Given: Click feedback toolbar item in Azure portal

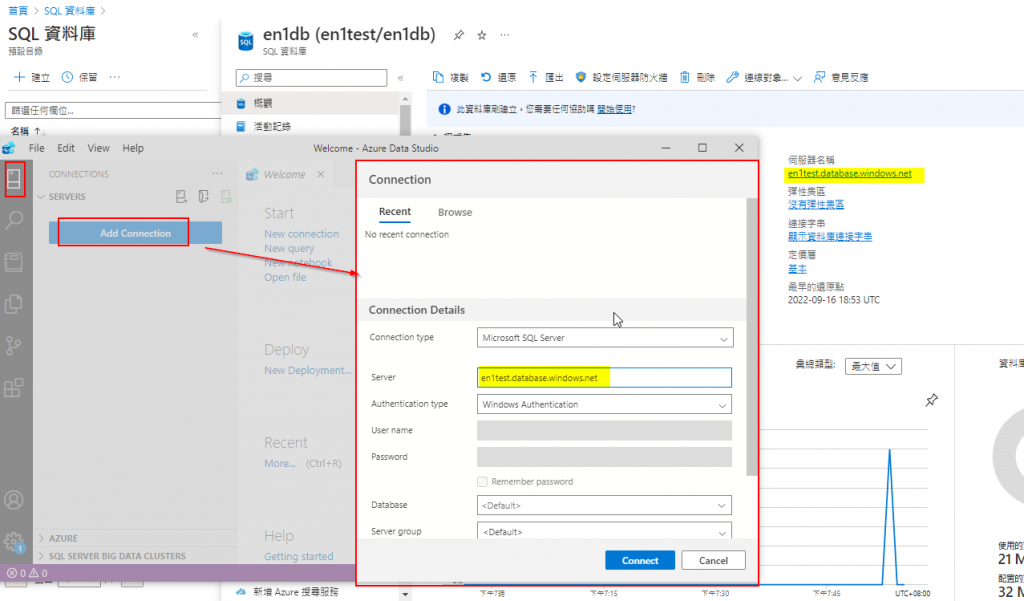Looking at the screenshot, I should 840,77.
